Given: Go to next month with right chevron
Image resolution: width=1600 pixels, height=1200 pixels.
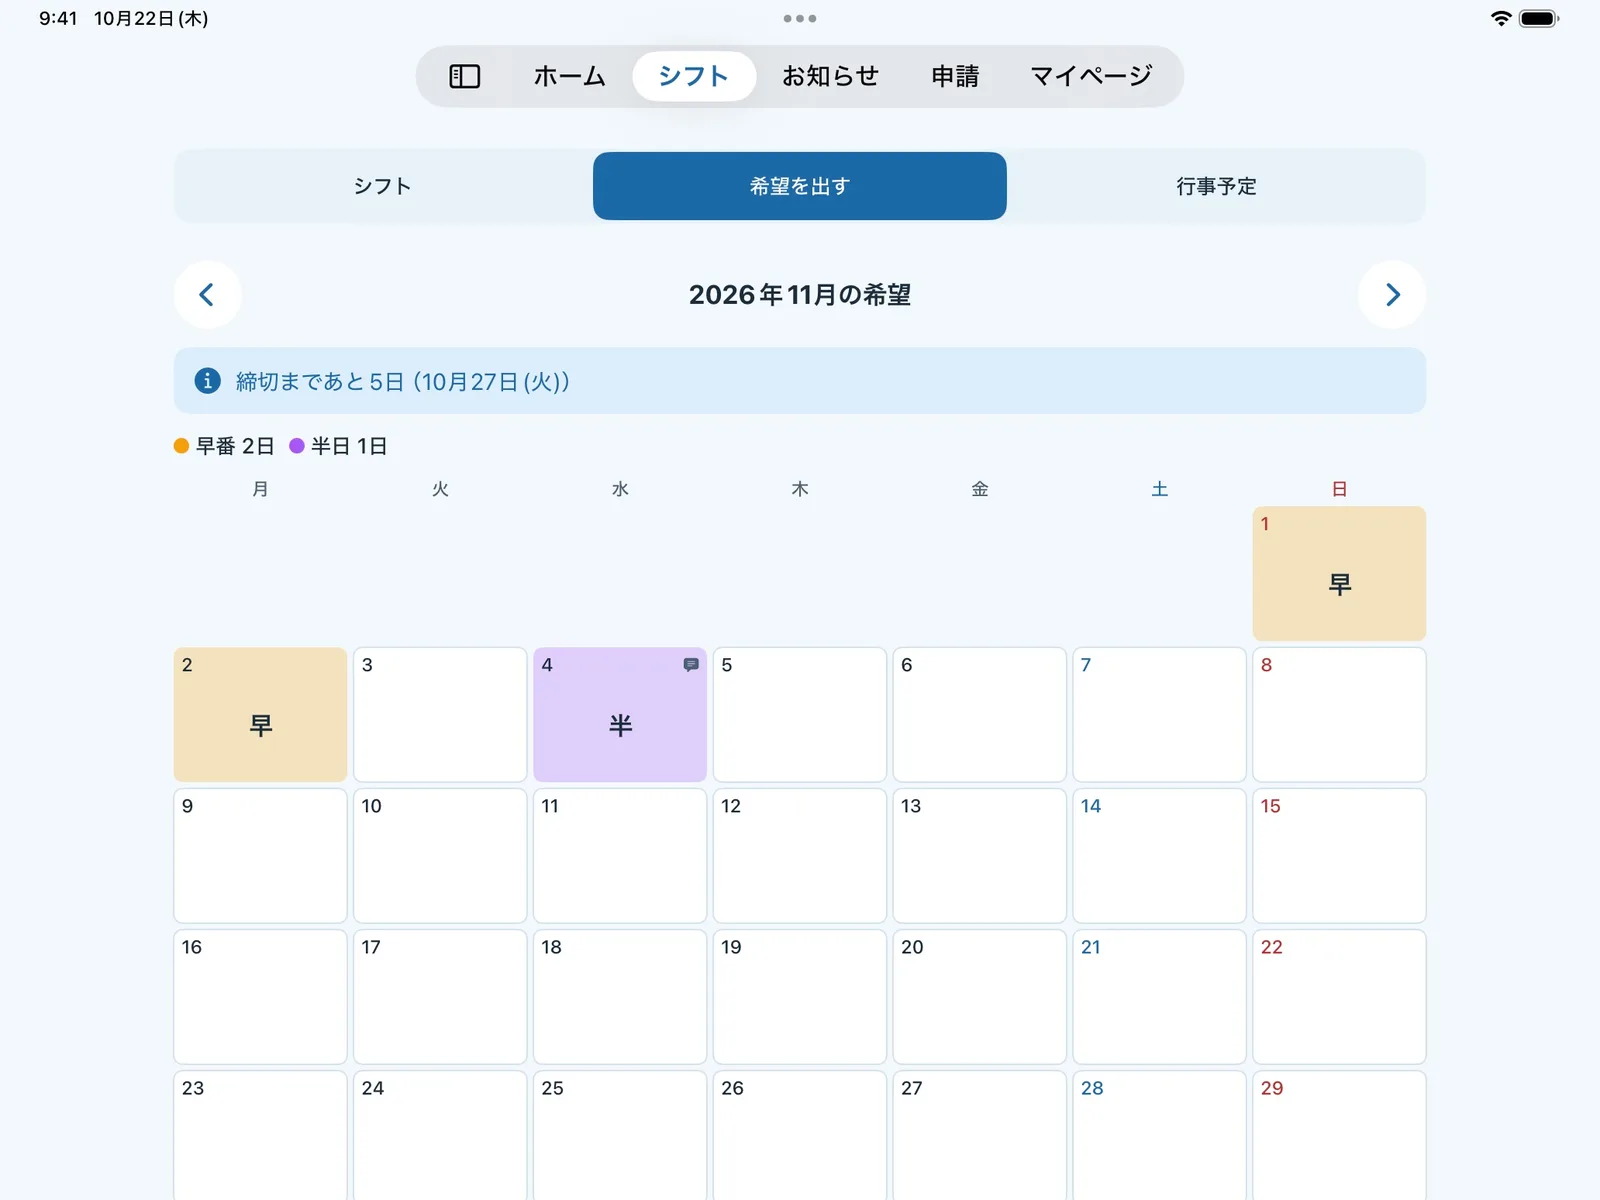Looking at the screenshot, I should coord(1392,295).
